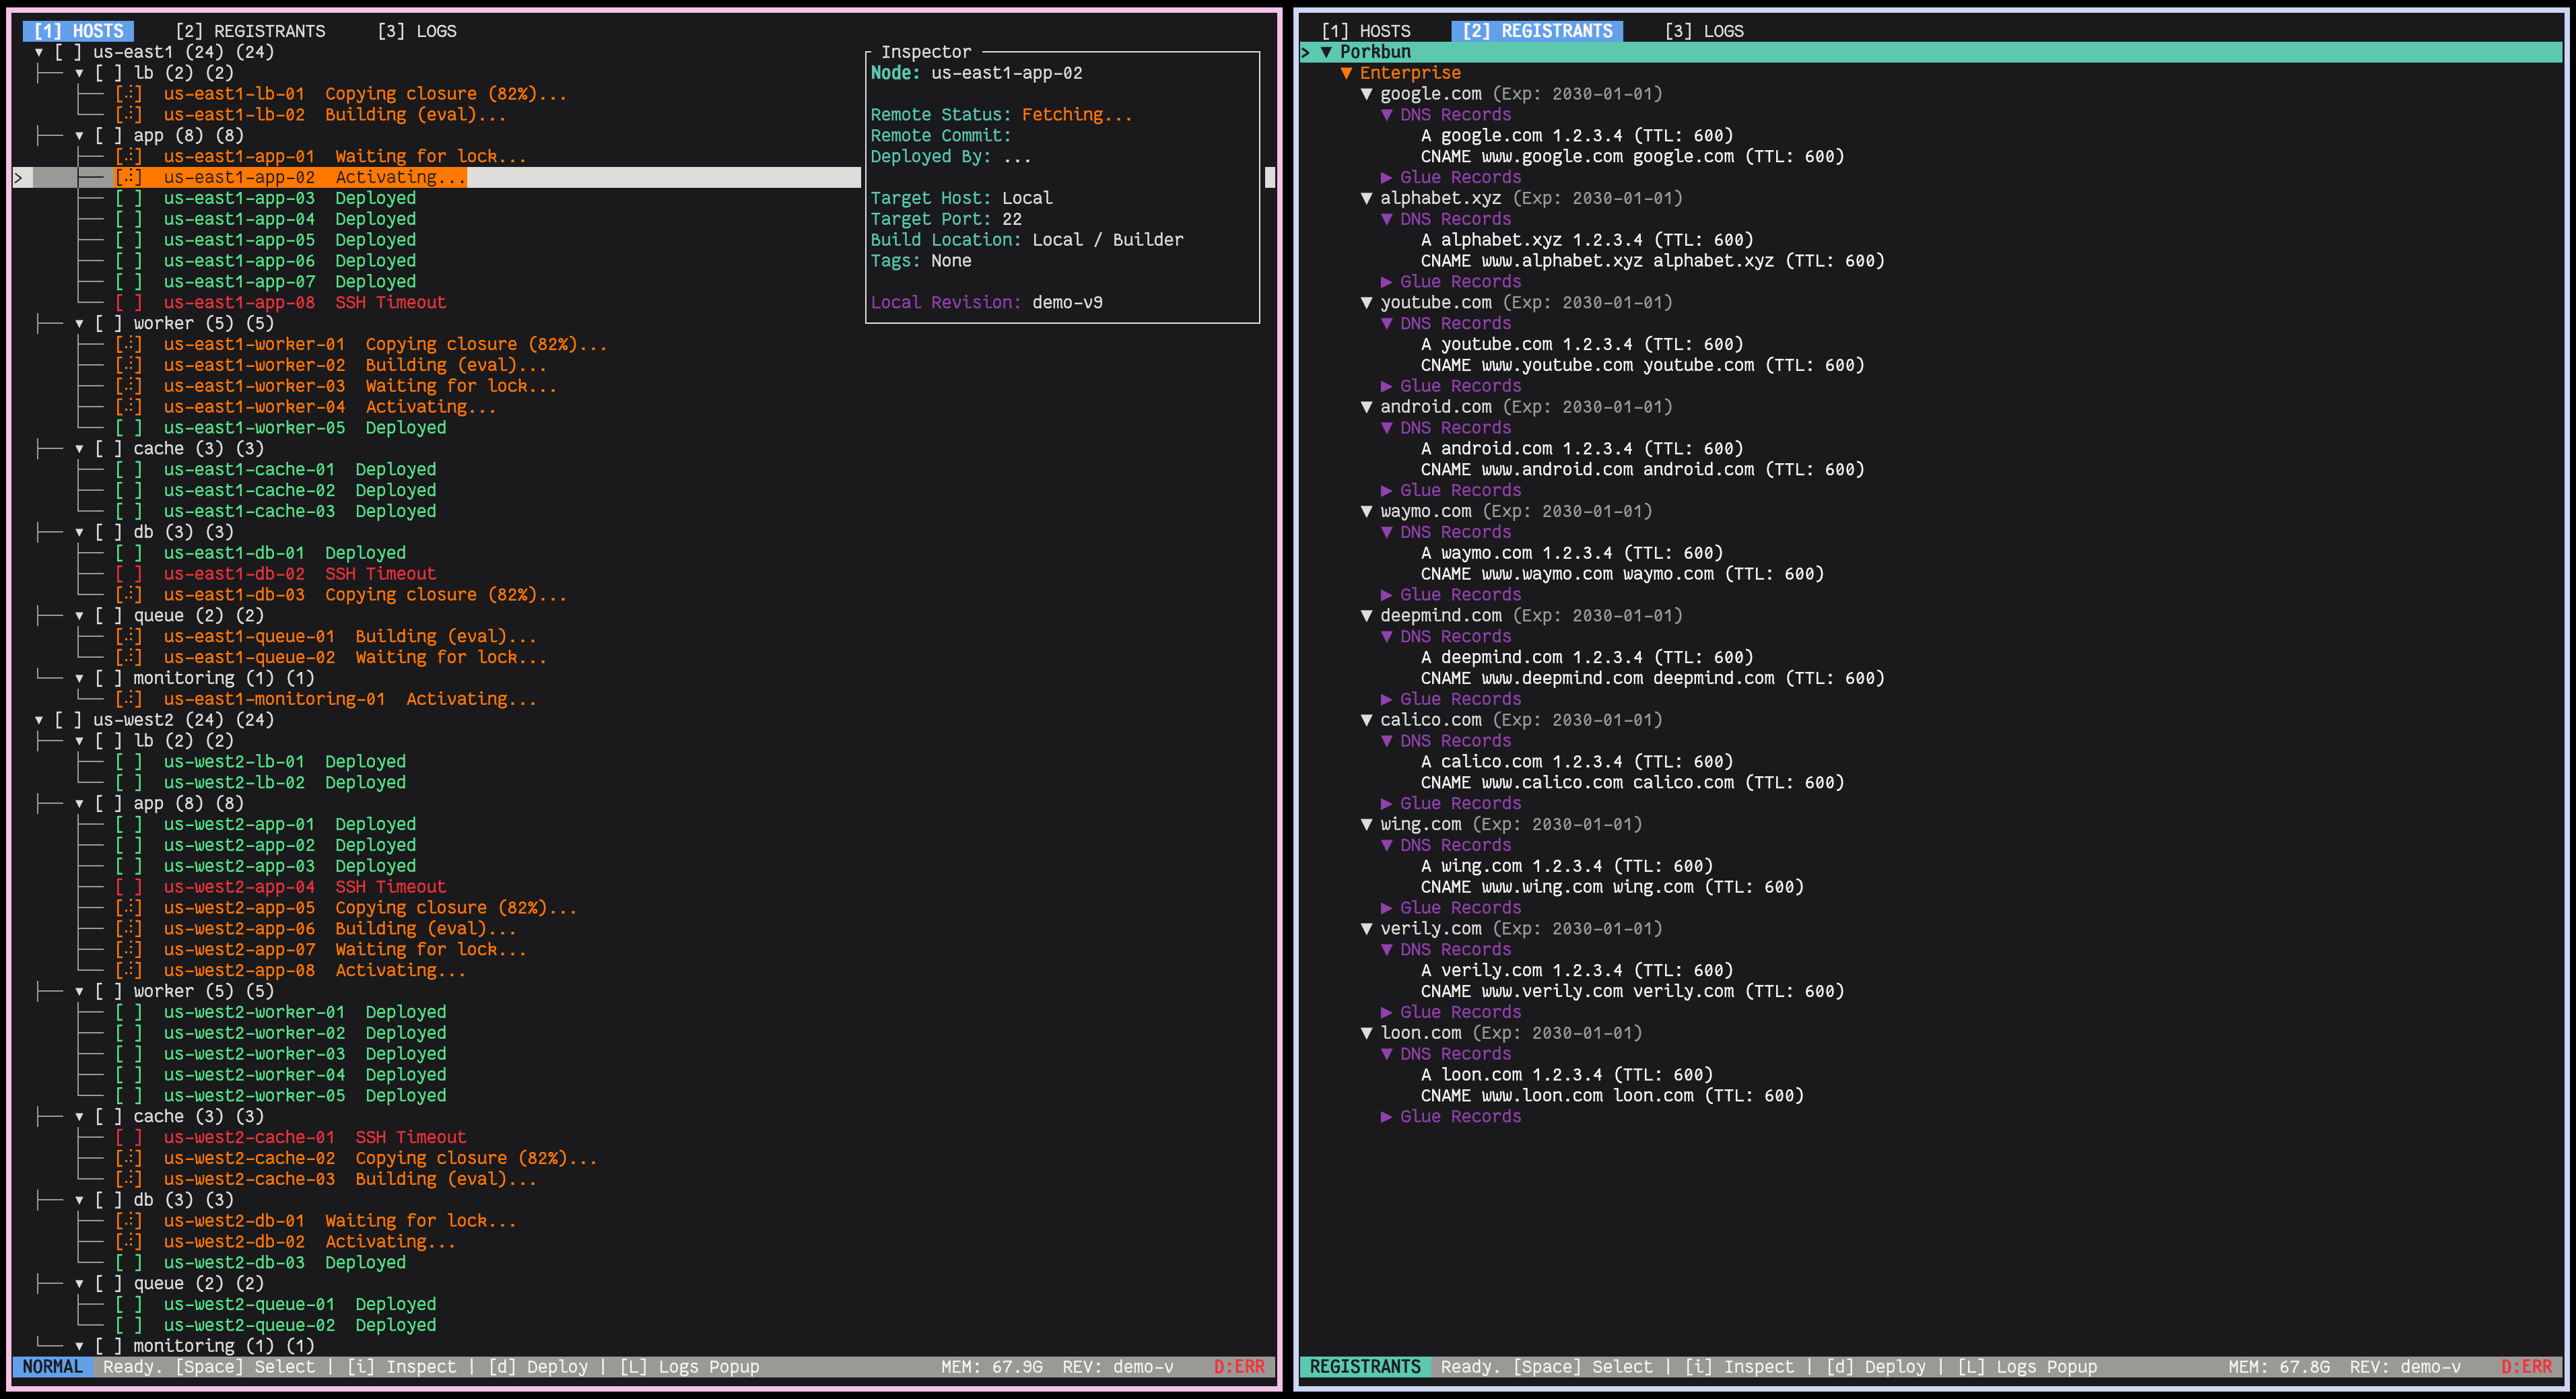Collapse the us-east1 worker group
The image size is (2576, 1399).
pyautogui.click(x=79, y=323)
